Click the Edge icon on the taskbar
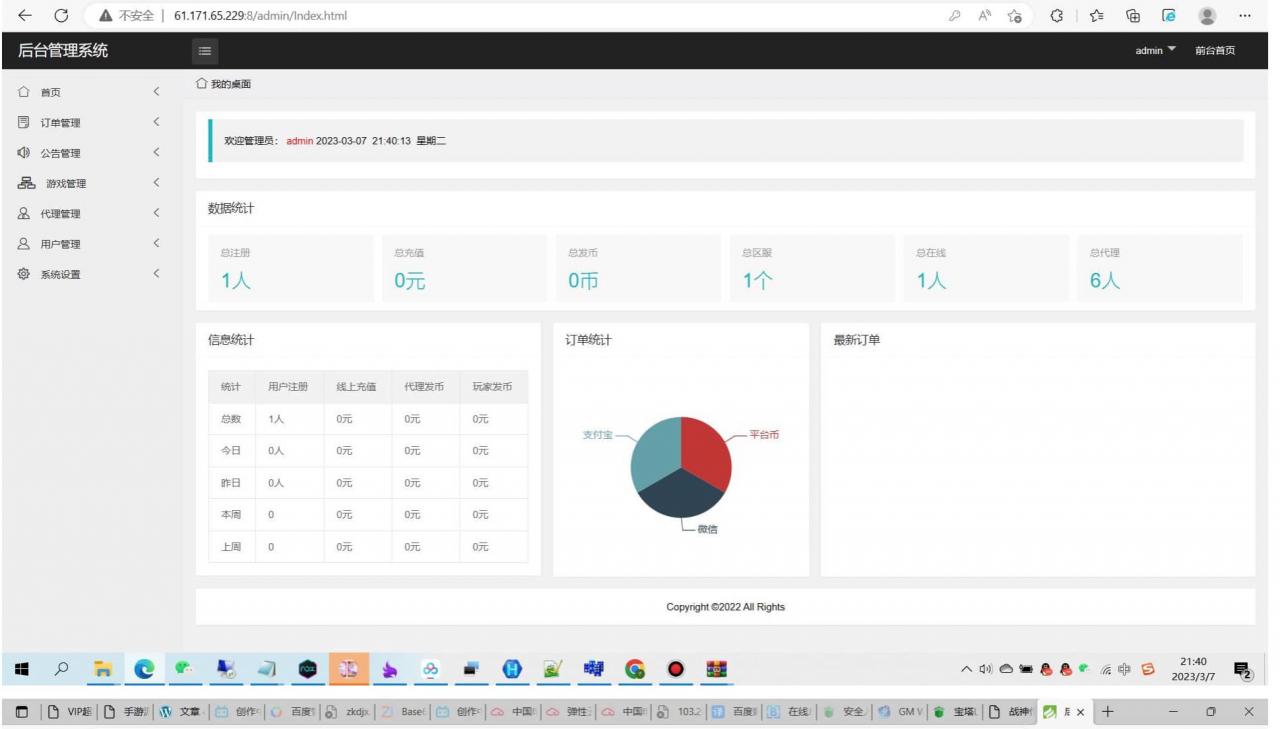Image resolution: width=1280 pixels, height=729 pixels. click(144, 670)
